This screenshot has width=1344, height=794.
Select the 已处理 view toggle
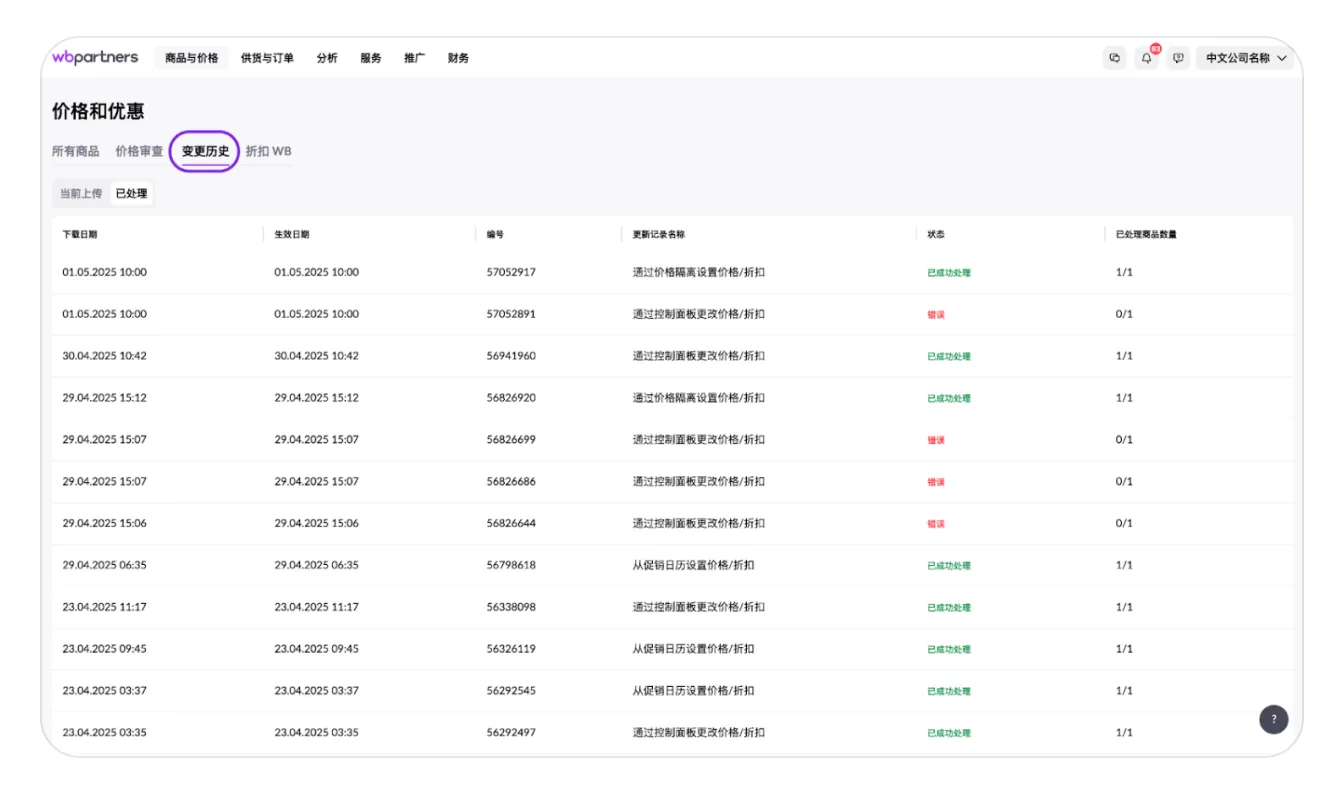(x=131, y=194)
